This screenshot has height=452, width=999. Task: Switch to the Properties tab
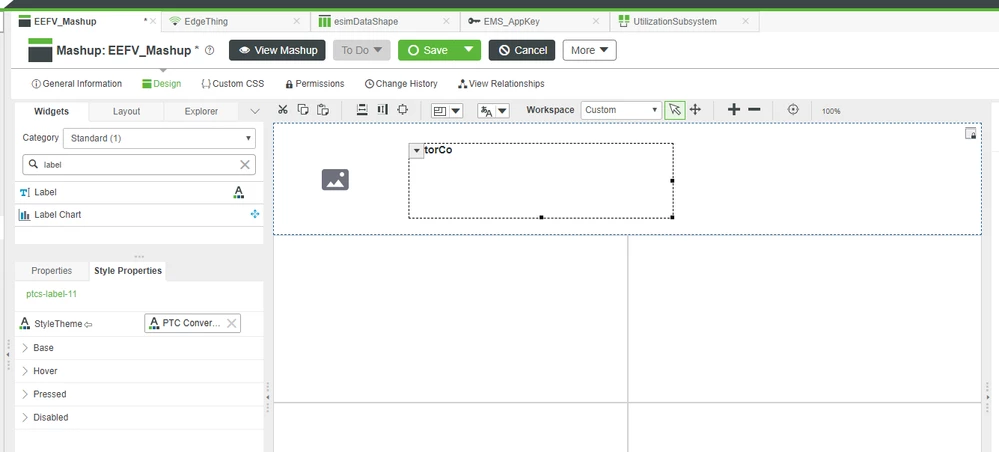tap(52, 270)
